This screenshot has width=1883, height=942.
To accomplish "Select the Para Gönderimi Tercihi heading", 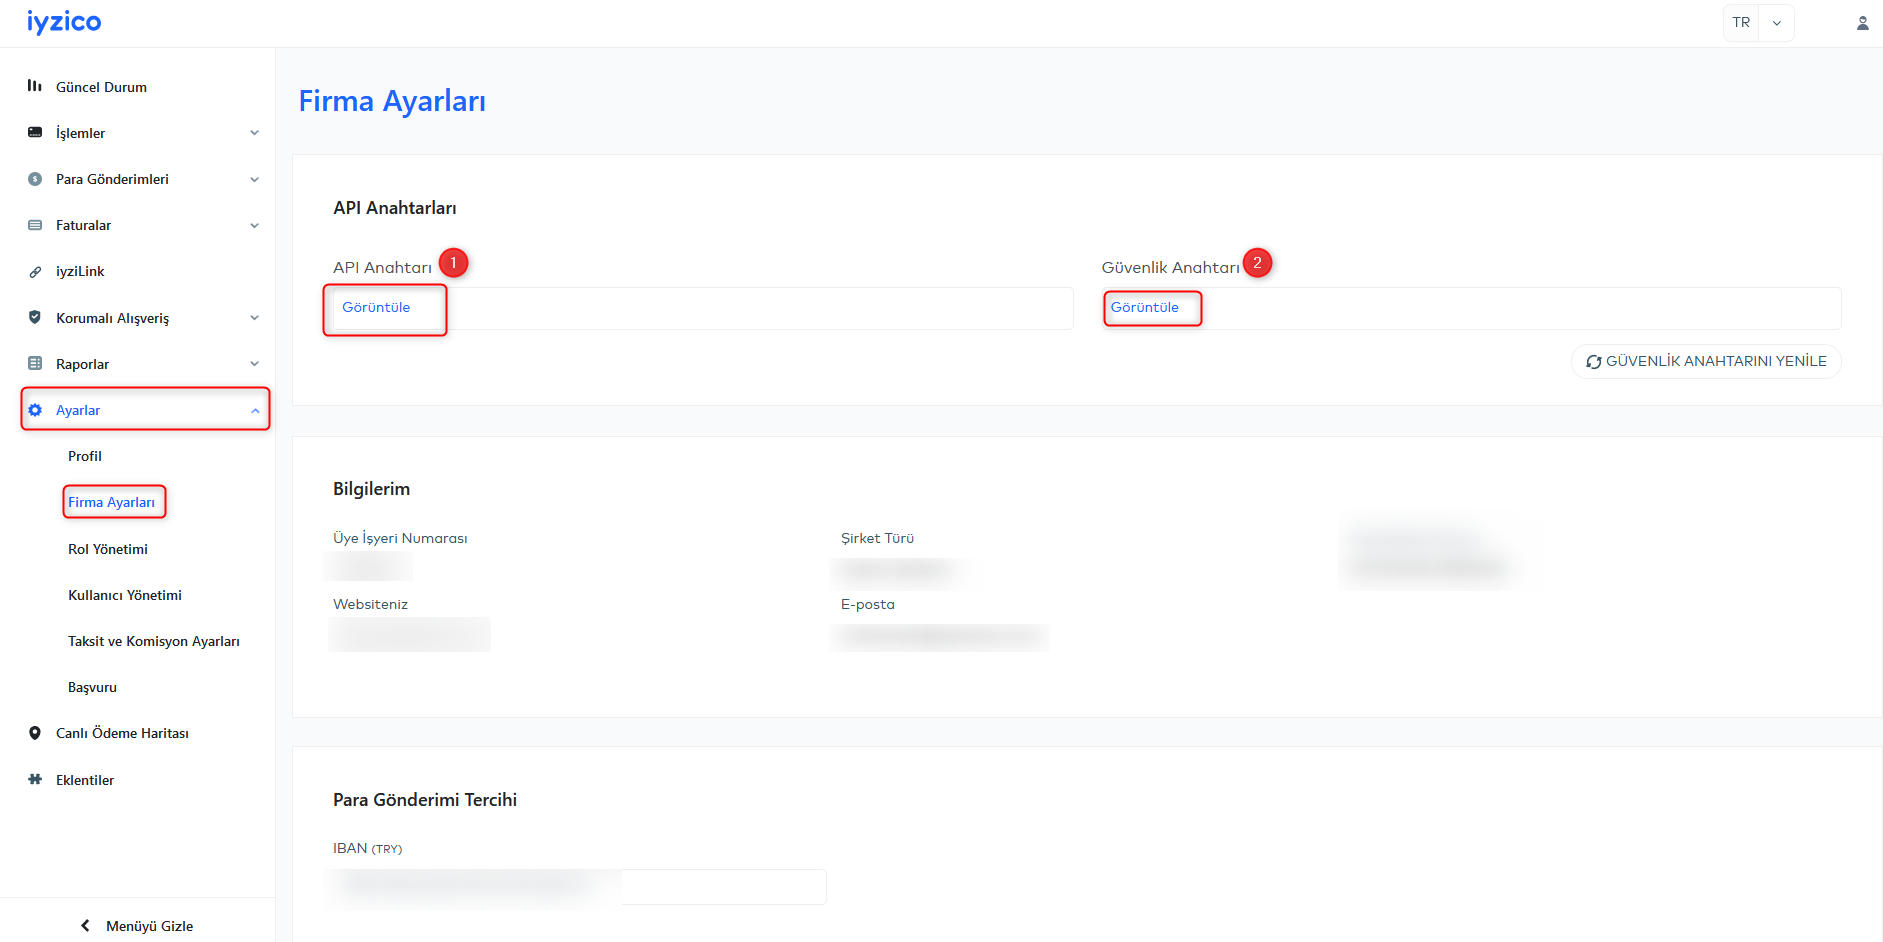I will click(x=425, y=800).
